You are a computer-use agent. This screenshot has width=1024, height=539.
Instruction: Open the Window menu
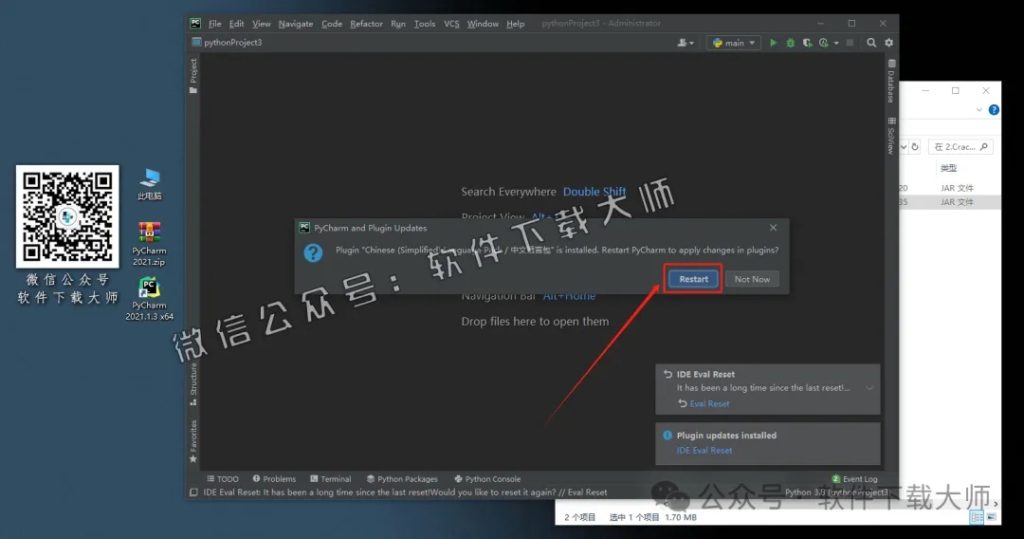(483, 24)
